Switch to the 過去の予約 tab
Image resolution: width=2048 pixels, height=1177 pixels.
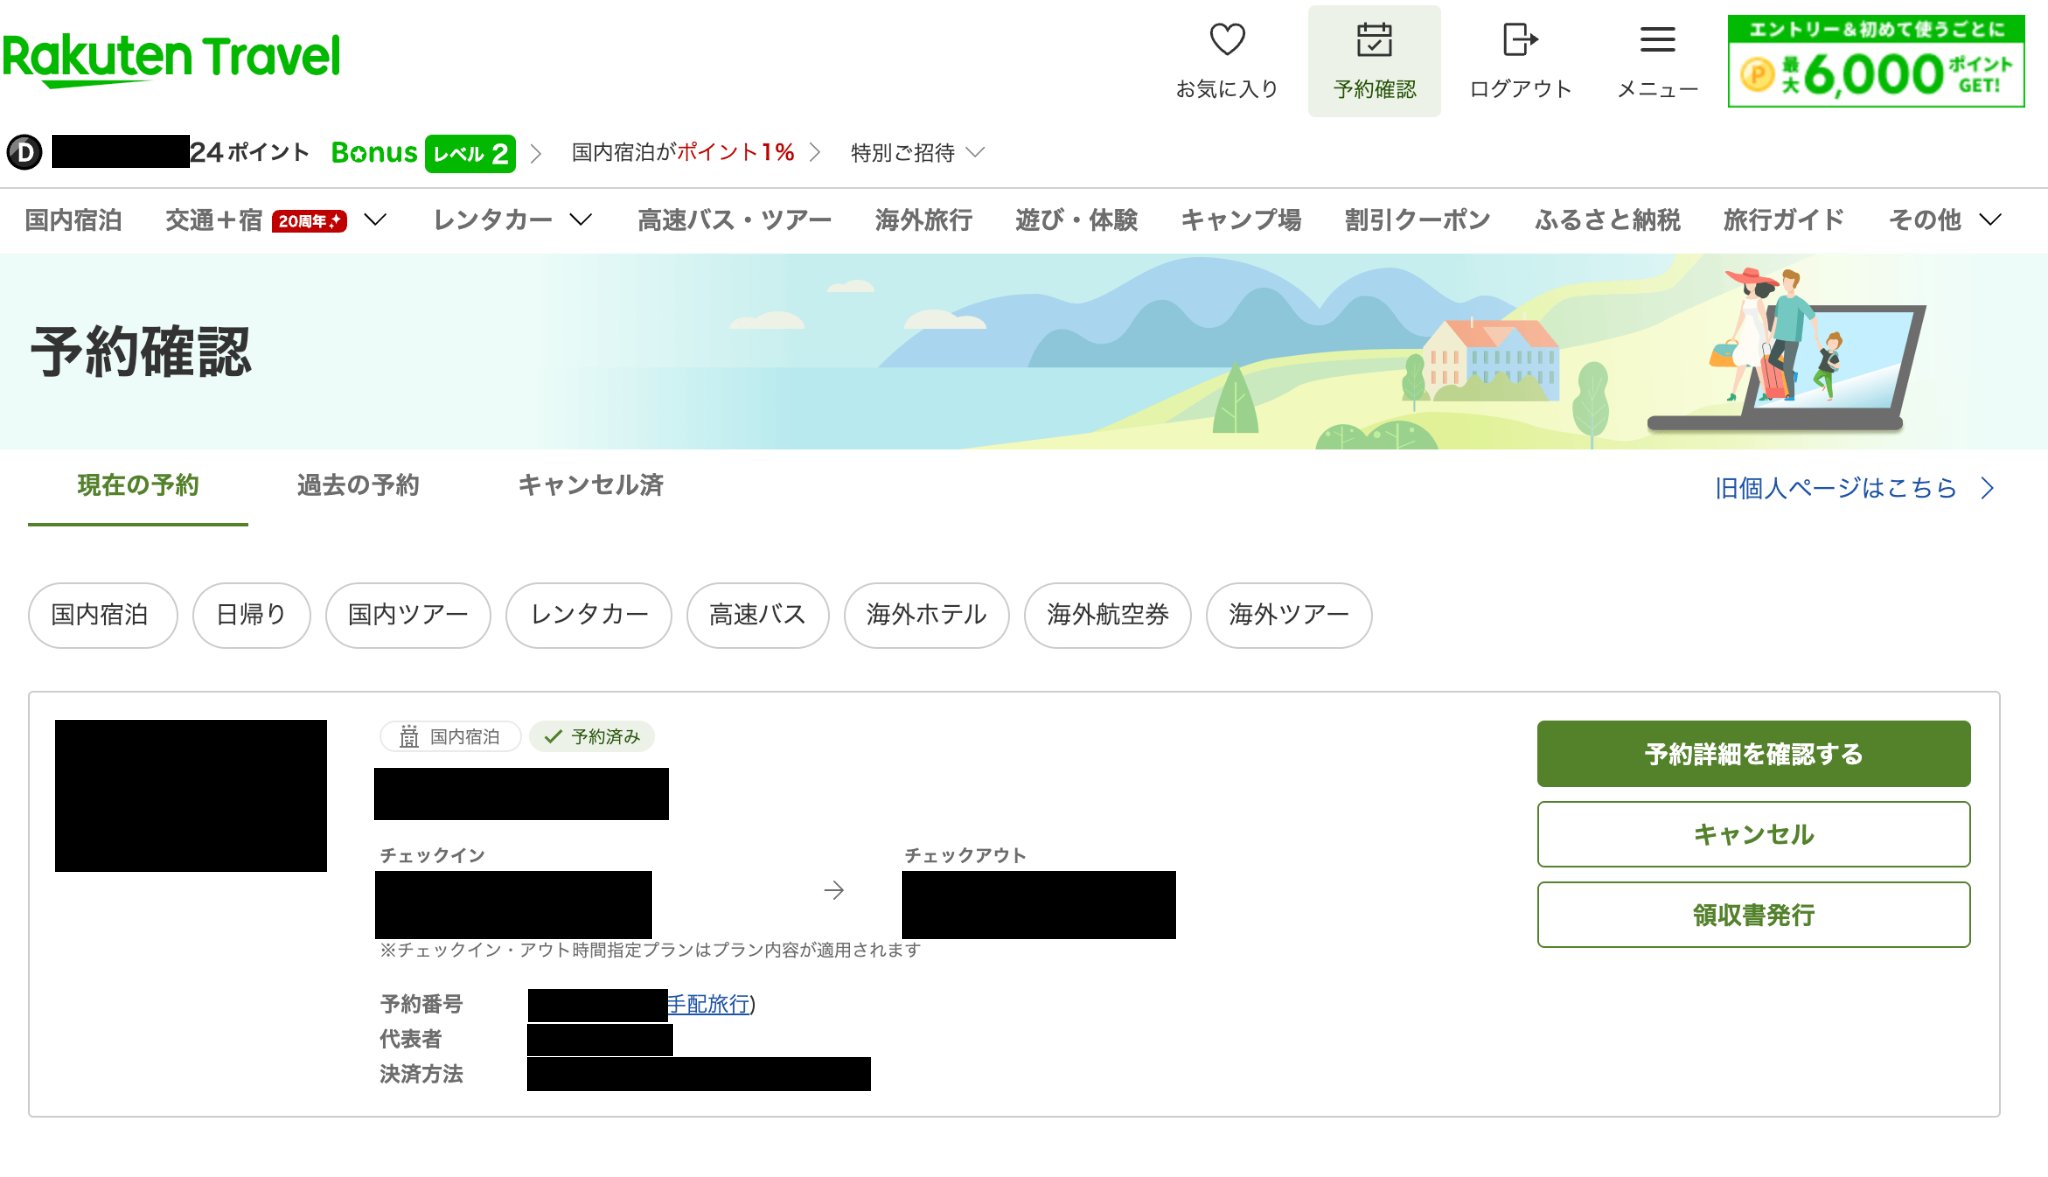click(x=358, y=486)
